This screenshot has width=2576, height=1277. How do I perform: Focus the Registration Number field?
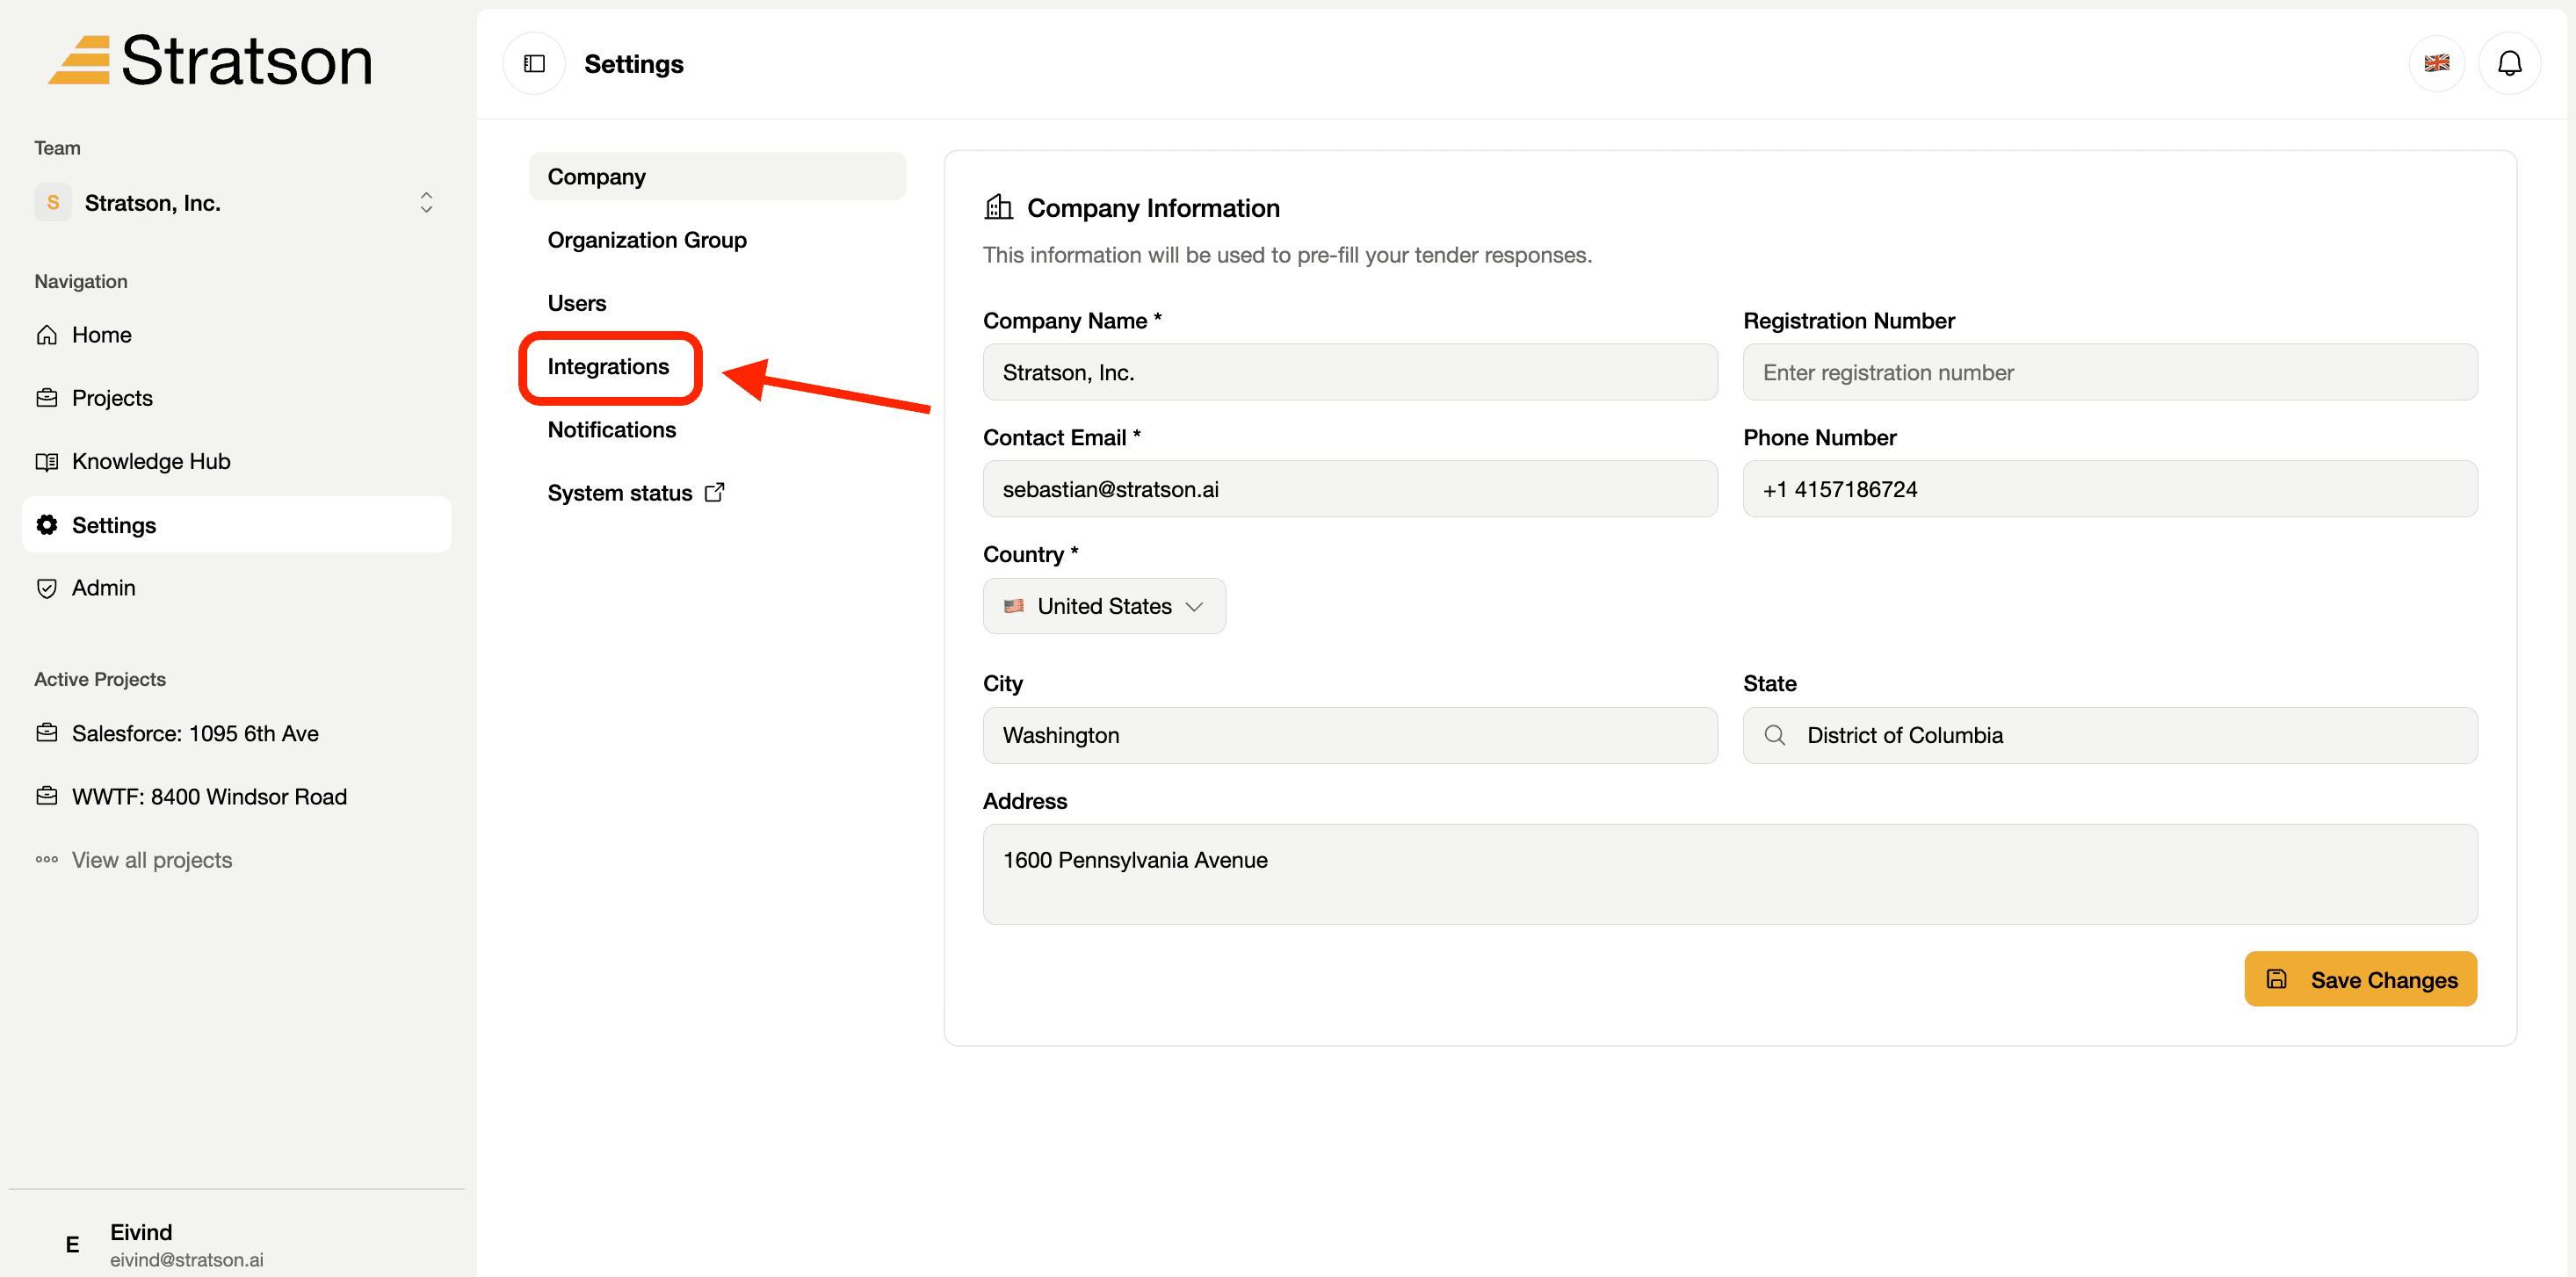click(x=2110, y=373)
